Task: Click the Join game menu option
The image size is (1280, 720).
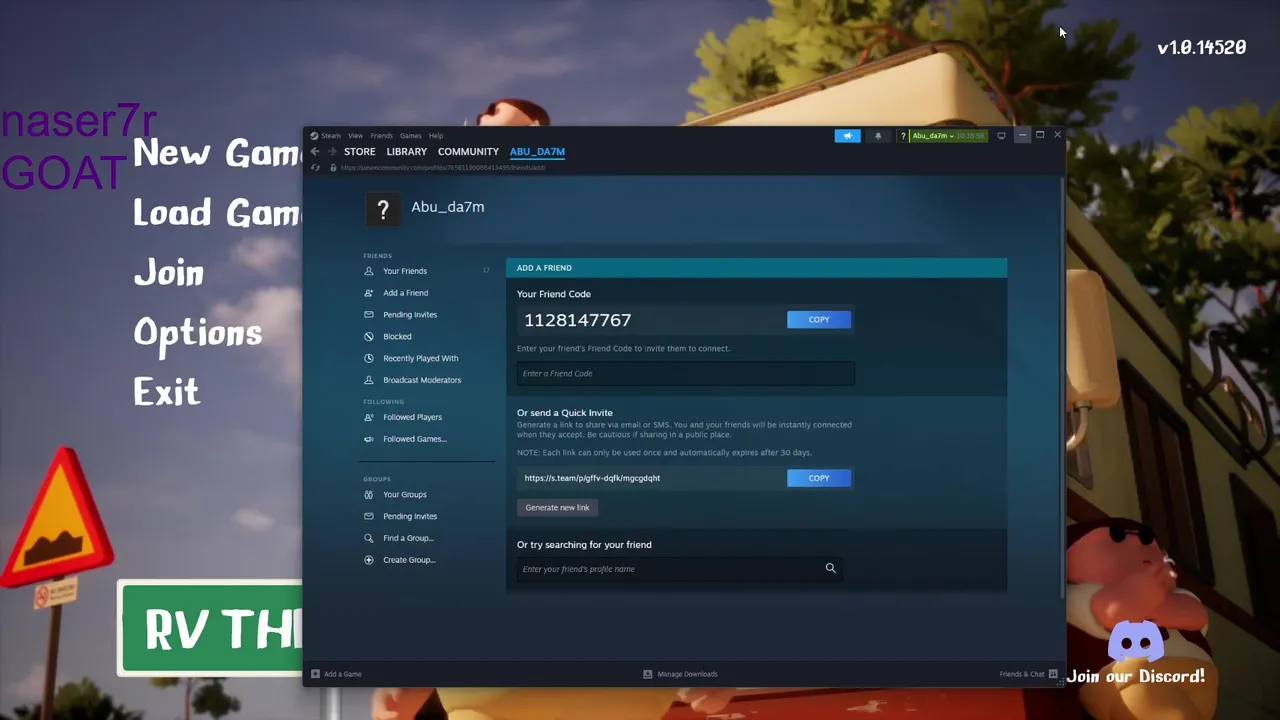Action: pyautogui.click(x=169, y=273)
